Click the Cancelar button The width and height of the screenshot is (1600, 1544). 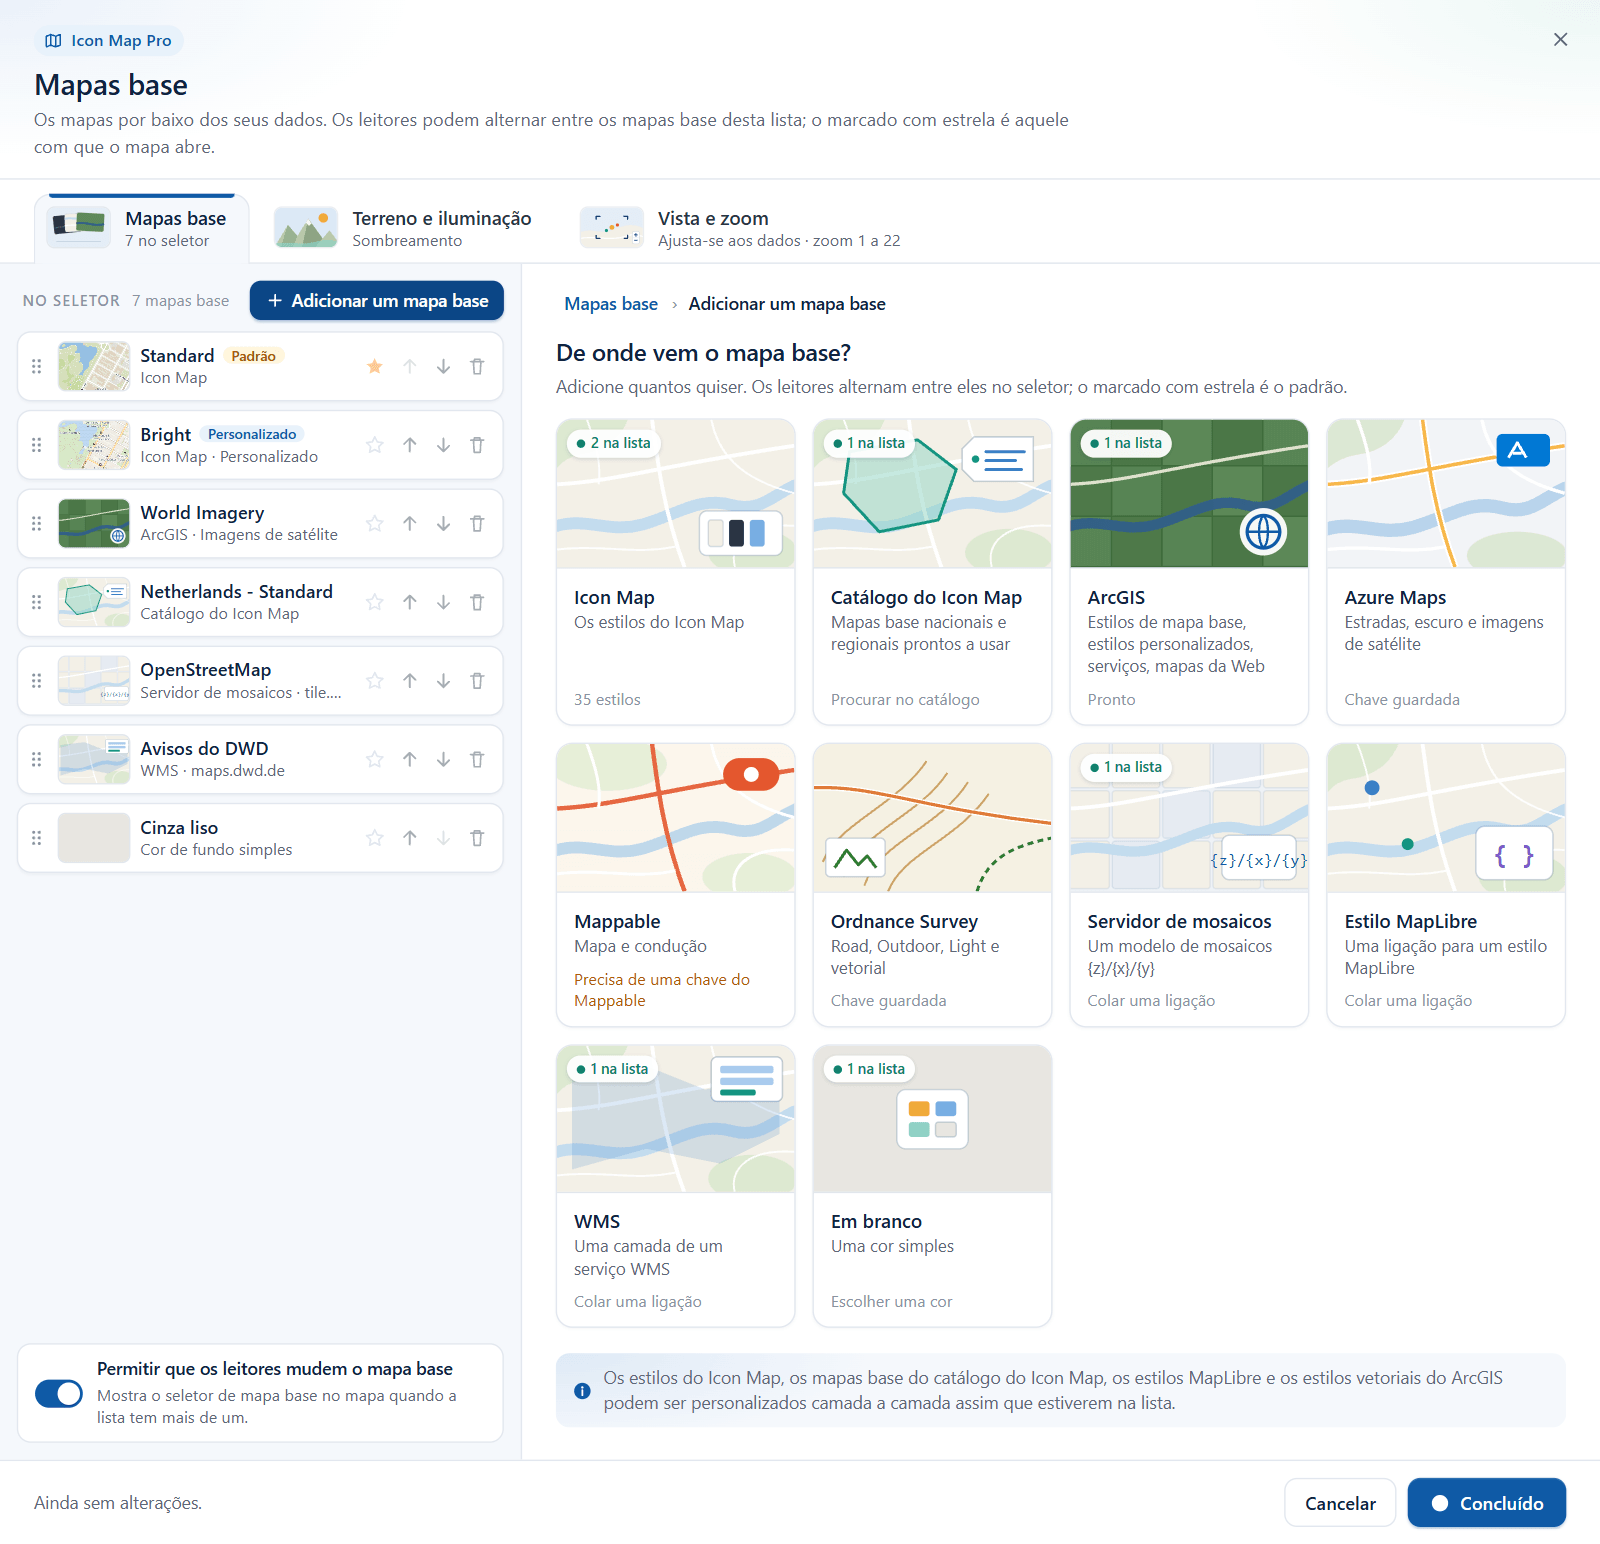pos(1340,1503)
